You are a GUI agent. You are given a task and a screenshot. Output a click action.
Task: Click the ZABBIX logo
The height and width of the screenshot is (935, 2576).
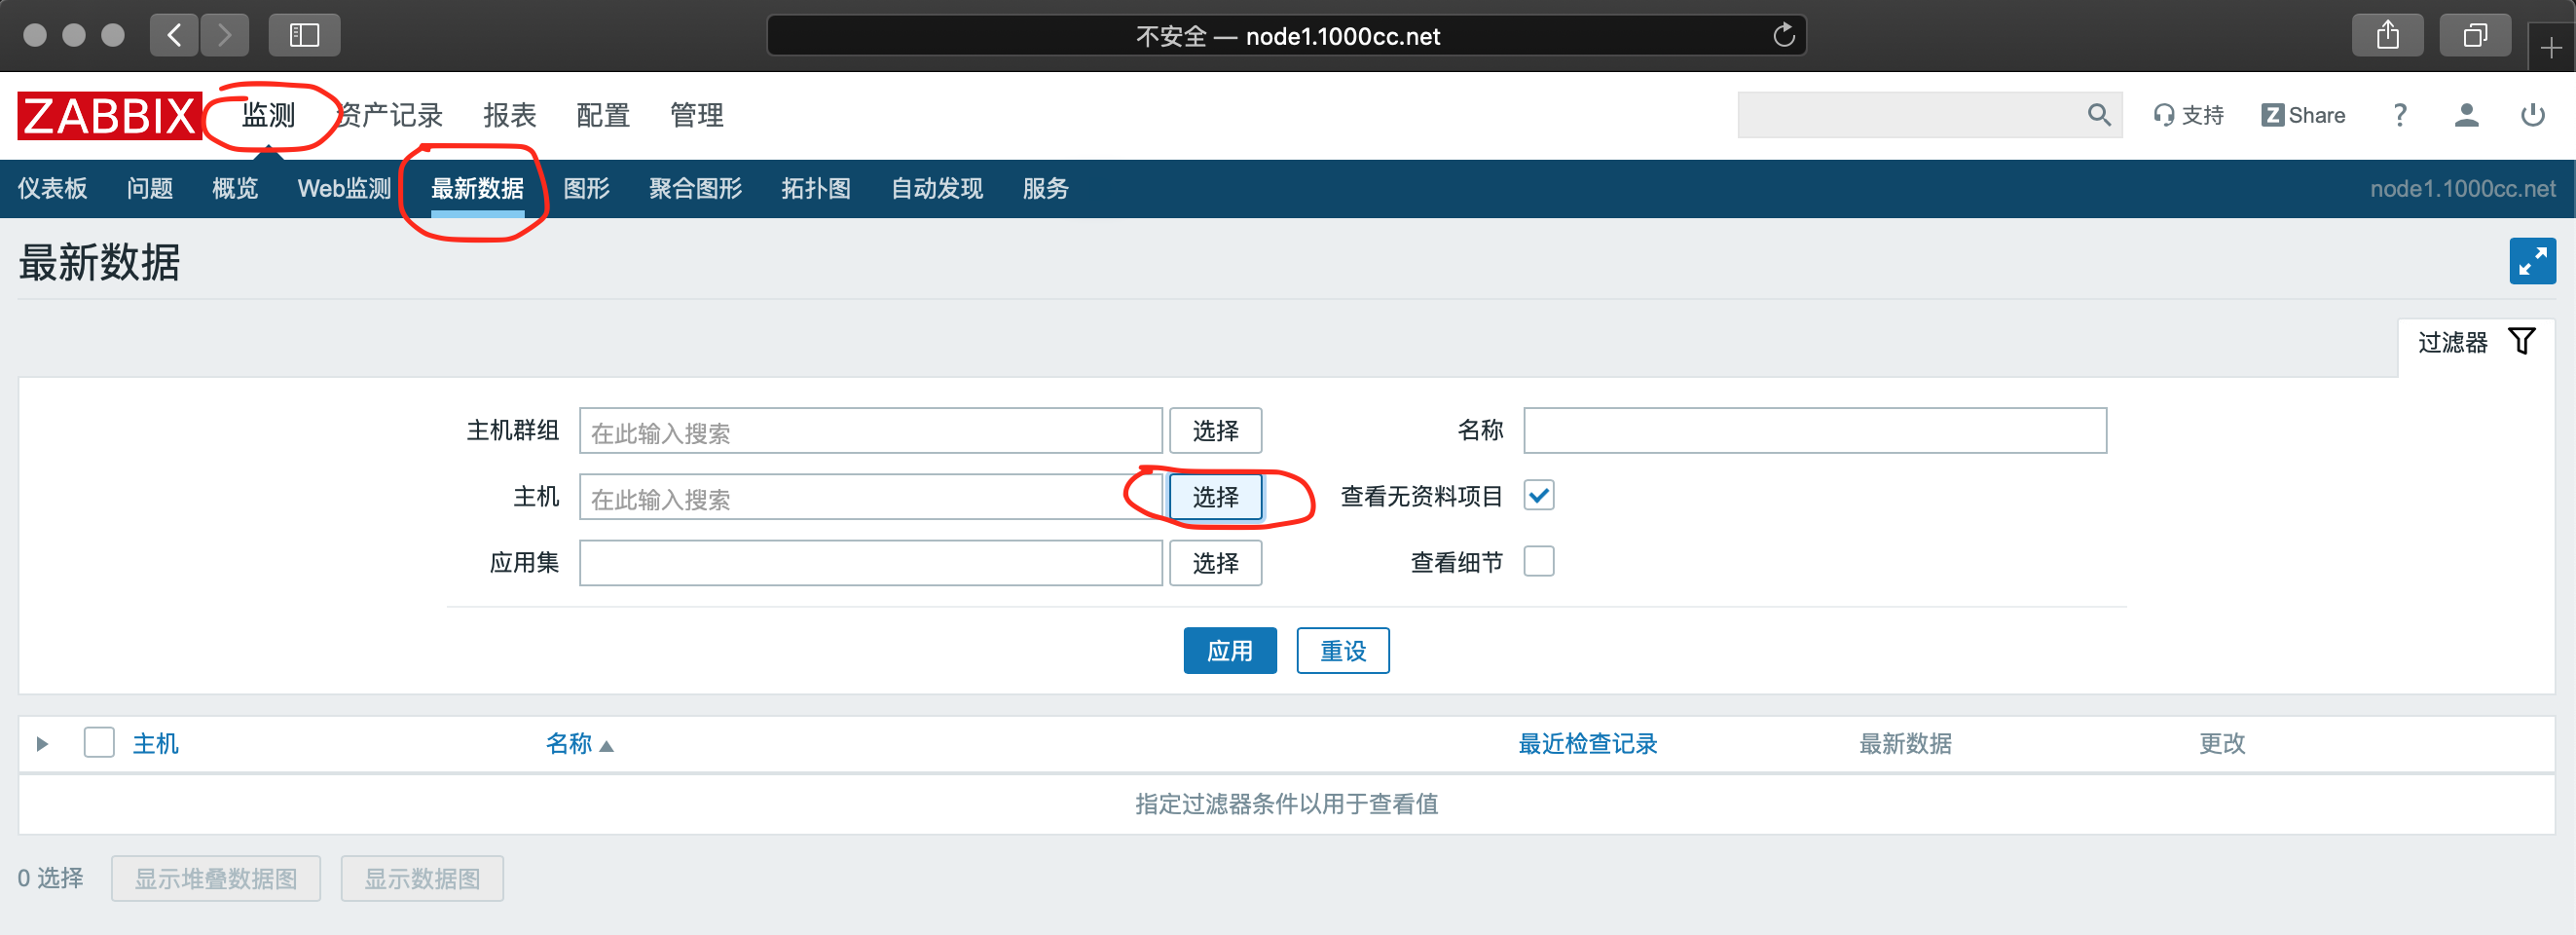(108, 116)
